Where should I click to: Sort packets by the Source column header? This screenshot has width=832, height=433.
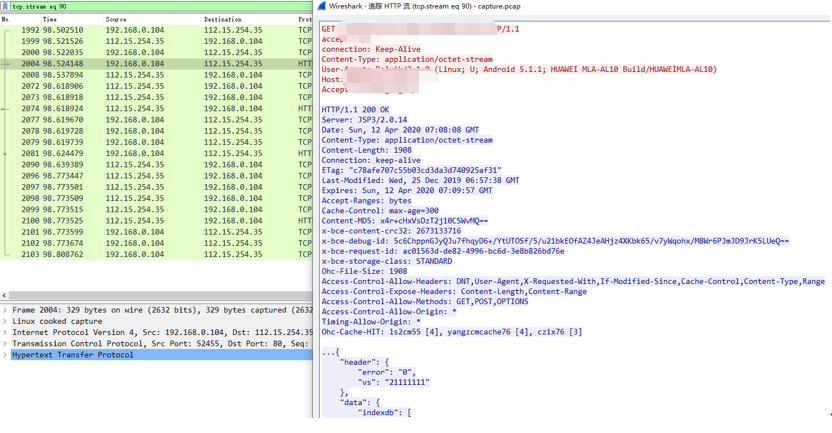(152, 19)
